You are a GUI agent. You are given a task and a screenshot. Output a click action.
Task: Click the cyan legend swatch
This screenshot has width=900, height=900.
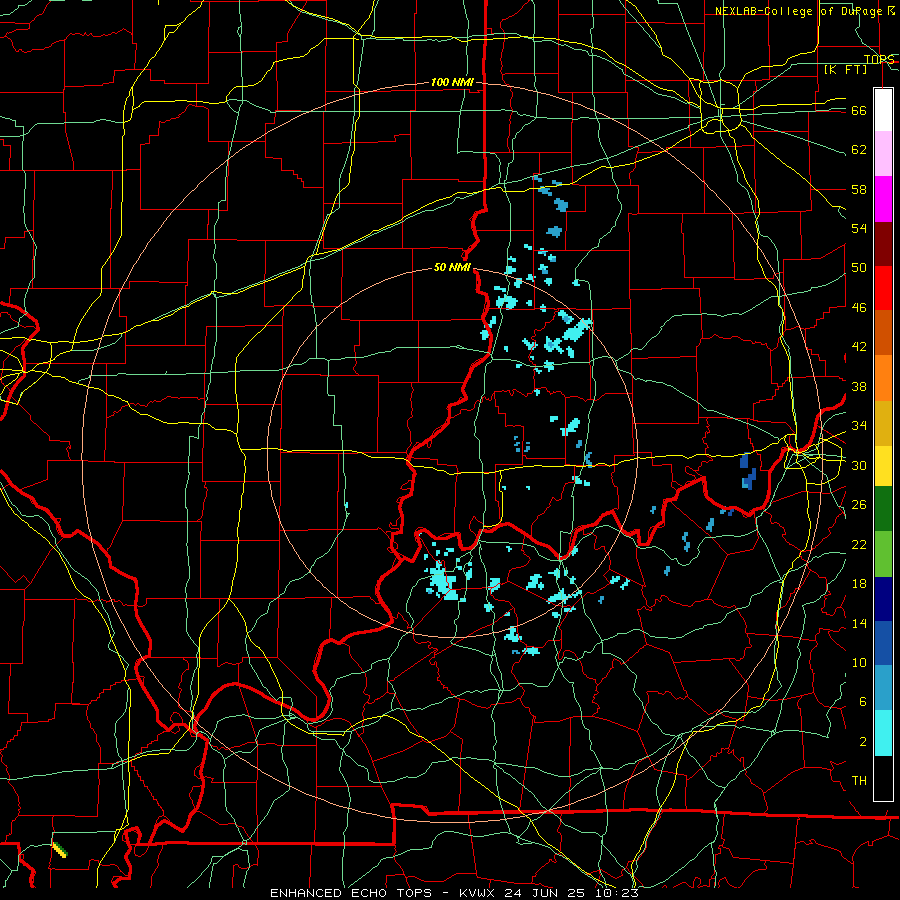(883, 733)
